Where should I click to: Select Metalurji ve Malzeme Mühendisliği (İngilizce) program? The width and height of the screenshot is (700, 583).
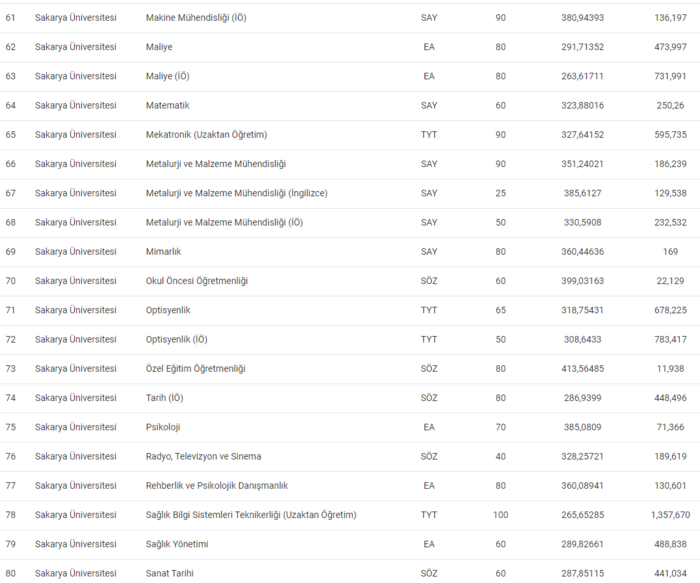point(237,193)
